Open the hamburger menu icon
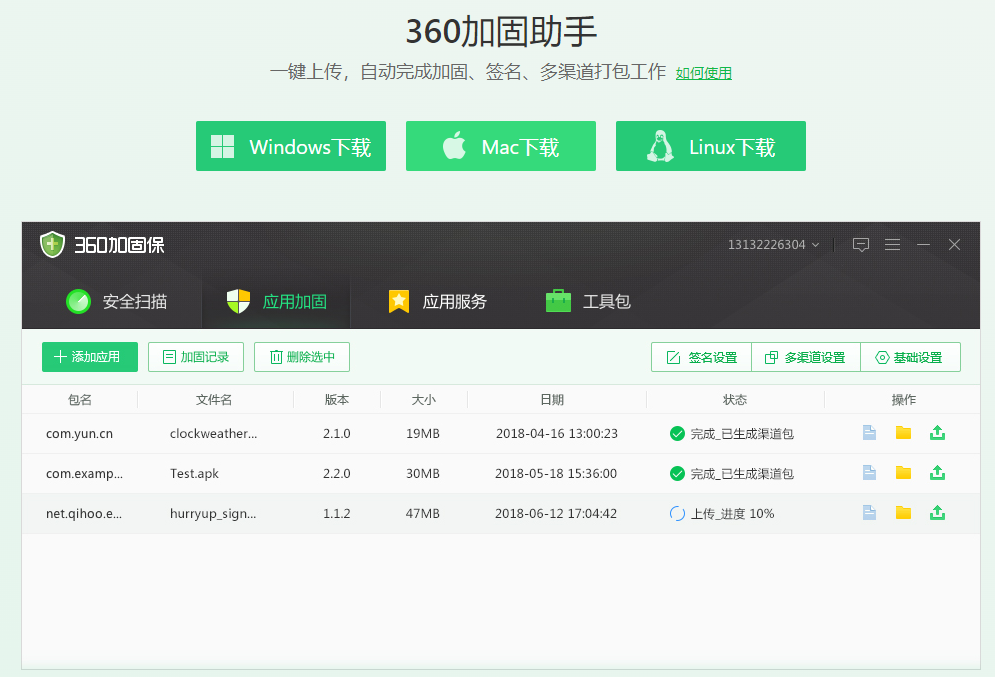The height and width of the screenshot is (677, 995). (x=892, y=244)
